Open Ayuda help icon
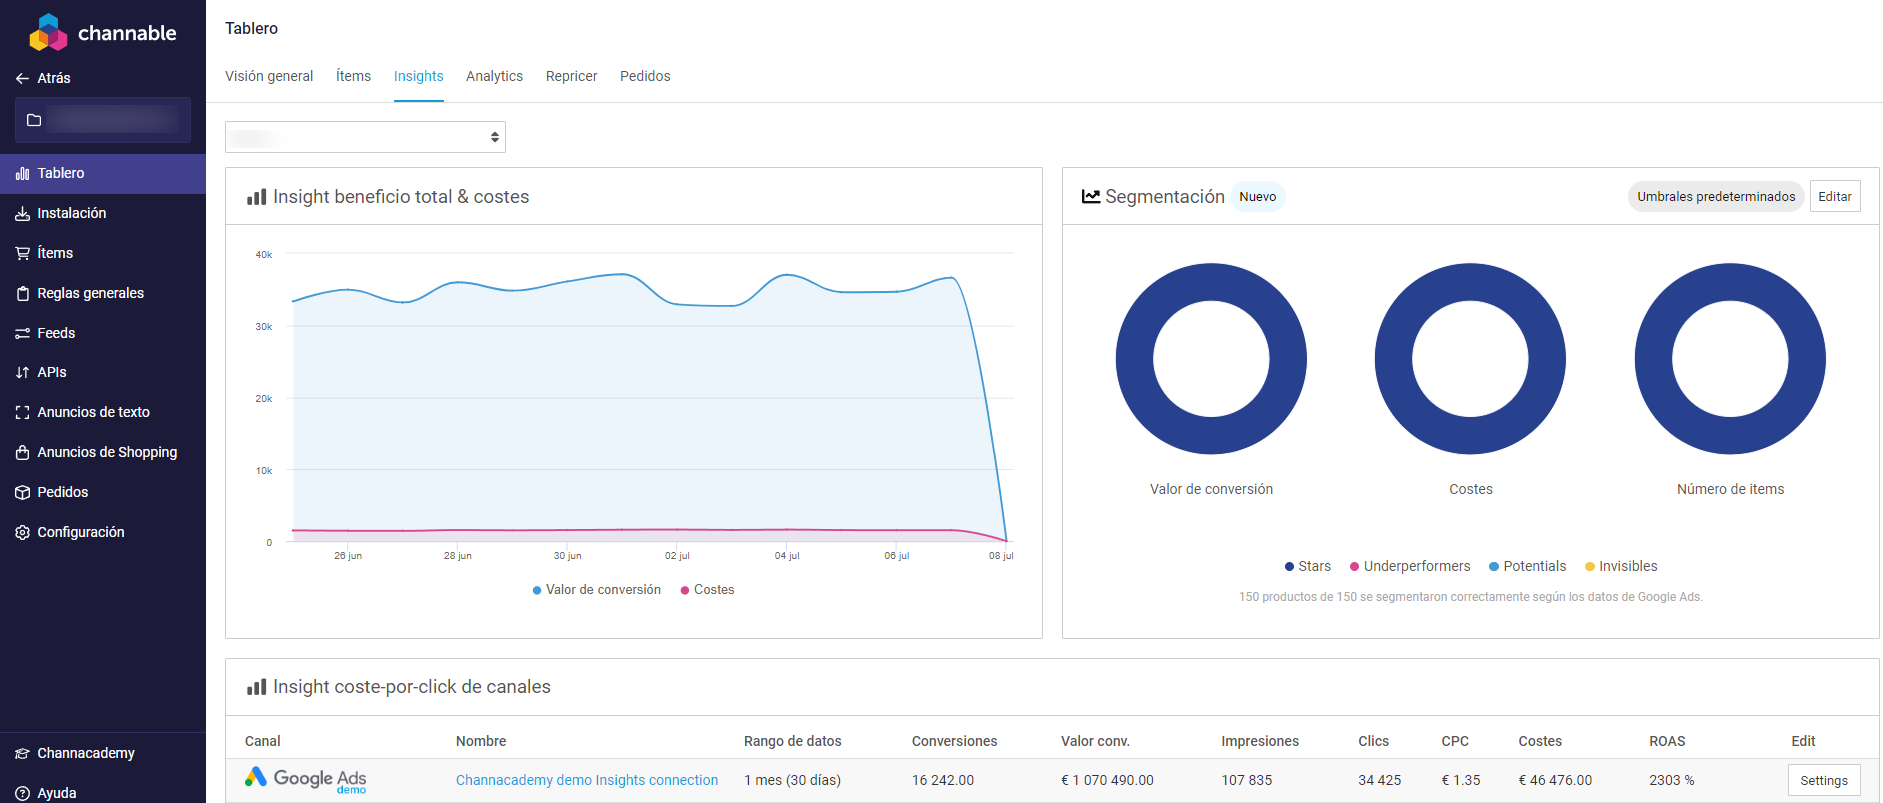 point(22,793)
